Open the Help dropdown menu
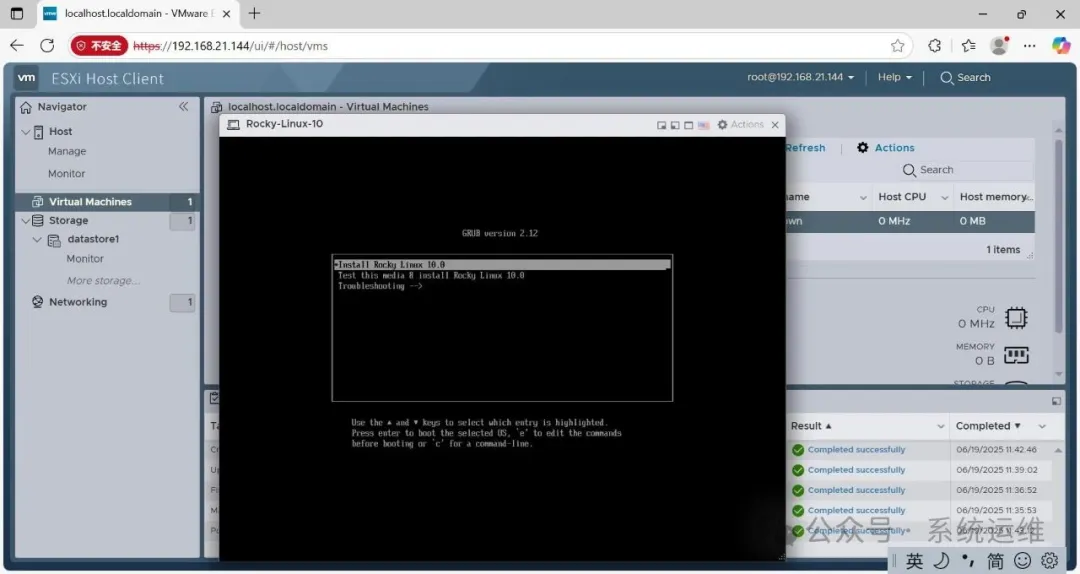Image resolution: width=1080 pixels, height=574 pixels. (x=895, y=77)
